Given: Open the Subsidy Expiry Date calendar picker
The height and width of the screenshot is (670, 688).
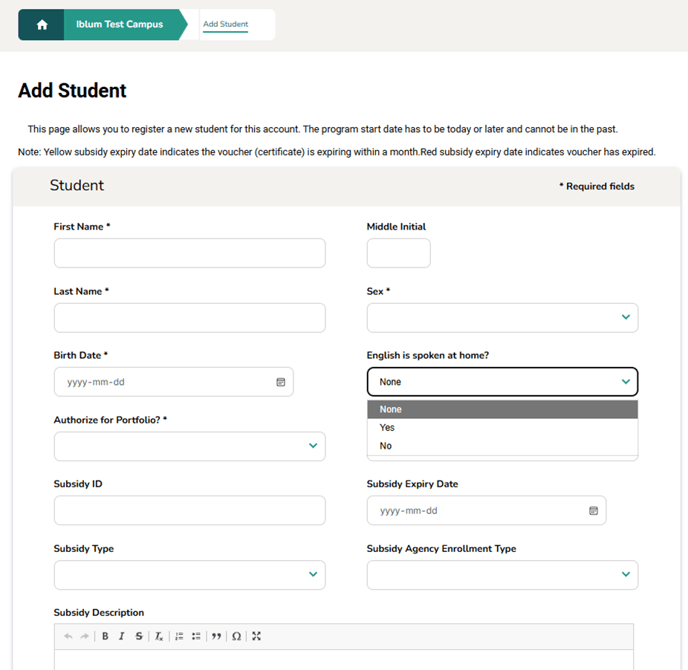Looking at the screenshot, I should click(593, 510).
